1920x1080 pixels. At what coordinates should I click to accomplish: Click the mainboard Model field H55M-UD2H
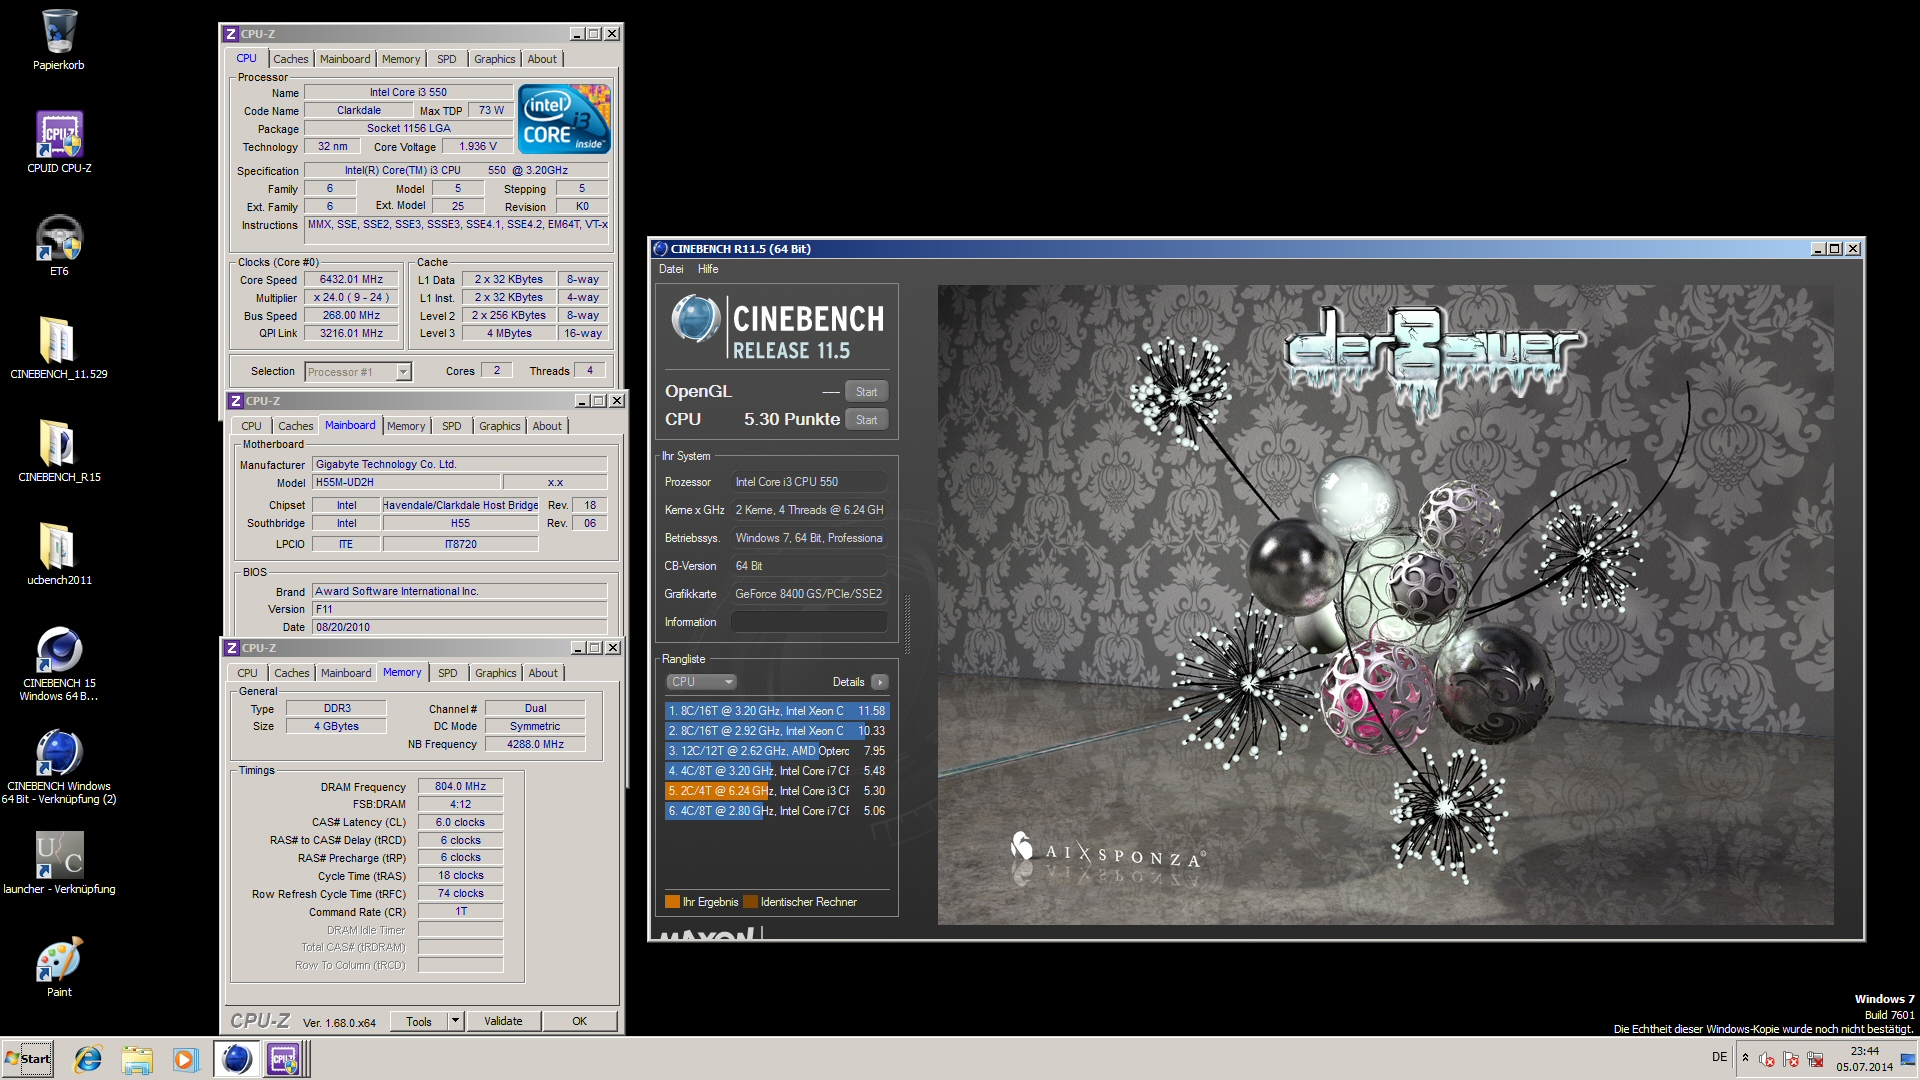pyautogui.click(x=407, y=483)
